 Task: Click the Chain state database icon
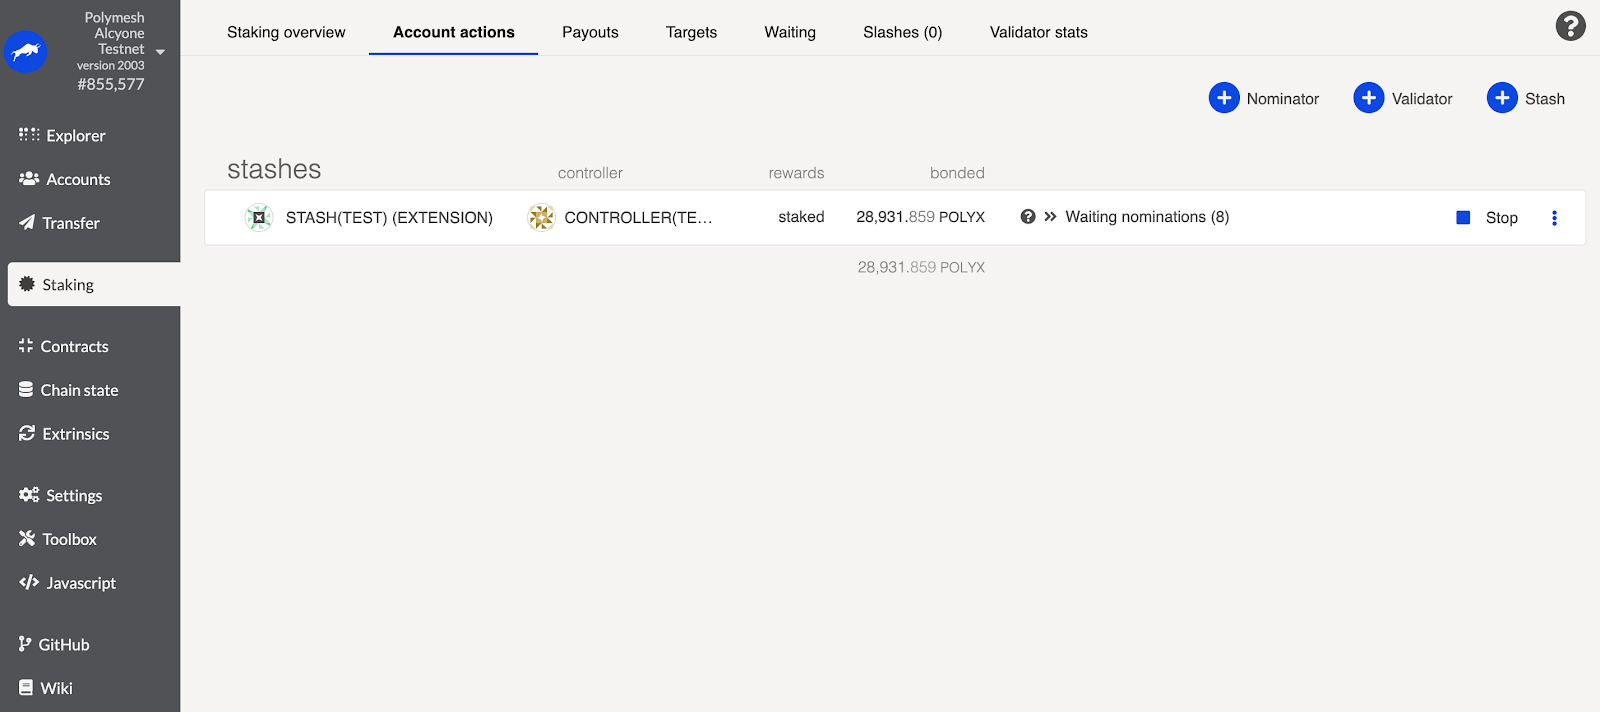[x=26, y=390]
